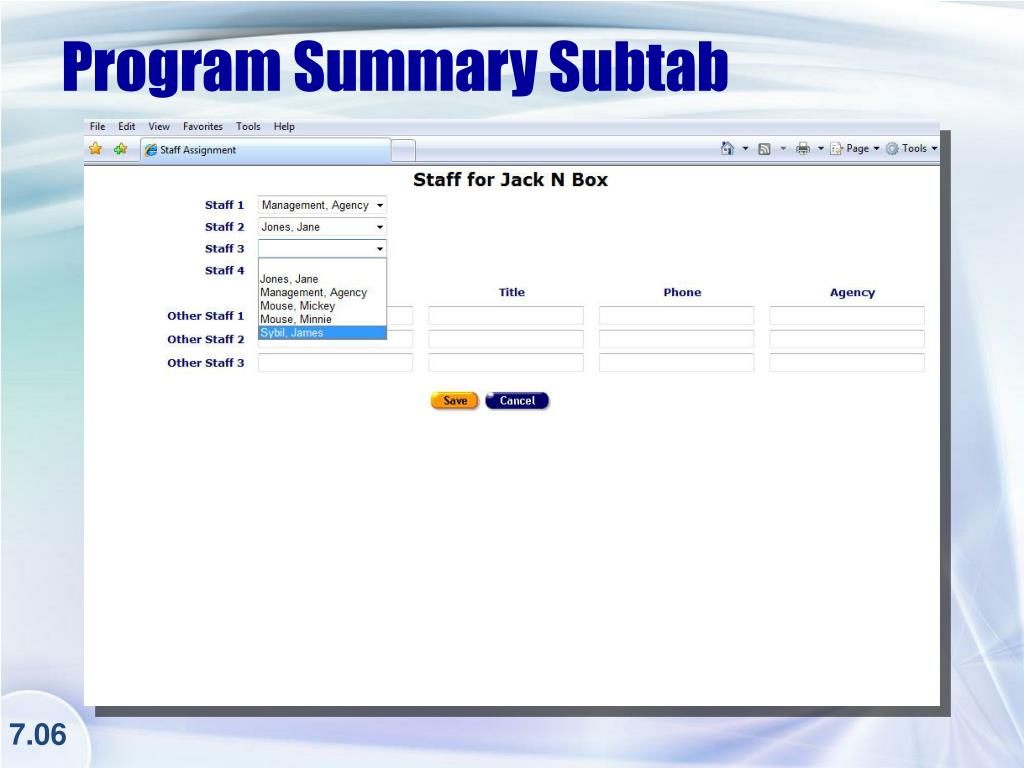
Task: Open the Favorites menu
Action: click(203, 127)
